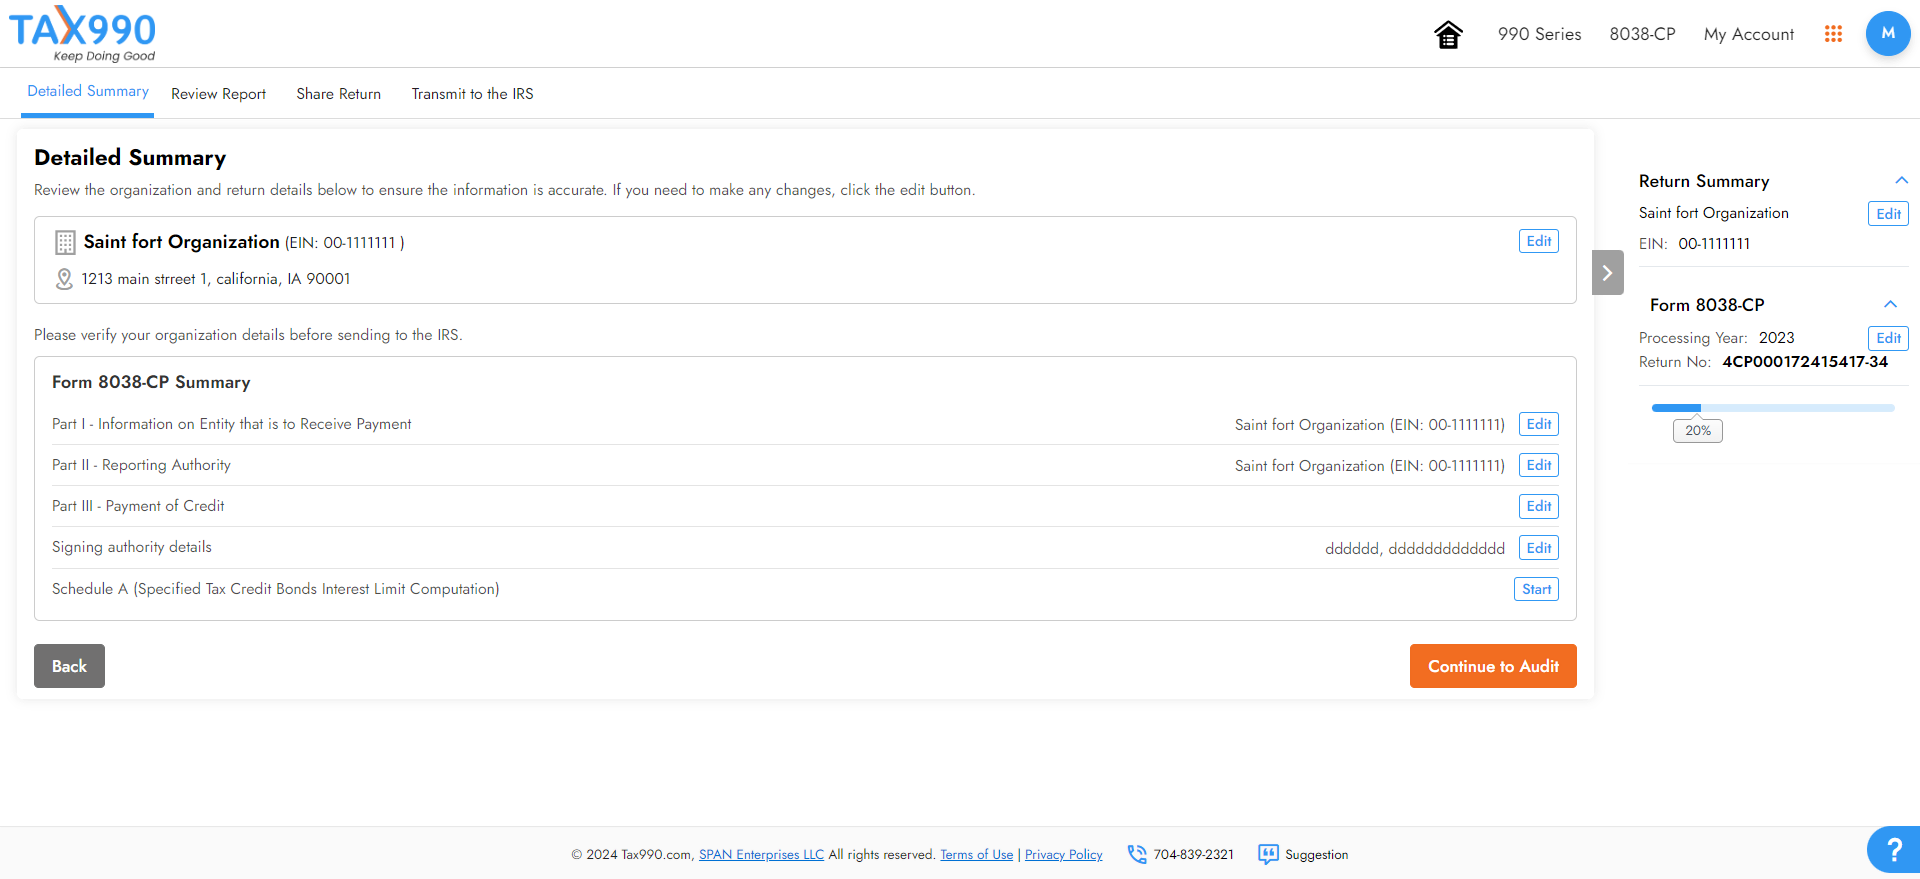Screen dimensions: 1920x879
Task: Click the phone support icon in footer
Action: click(x=1137, y=854)
